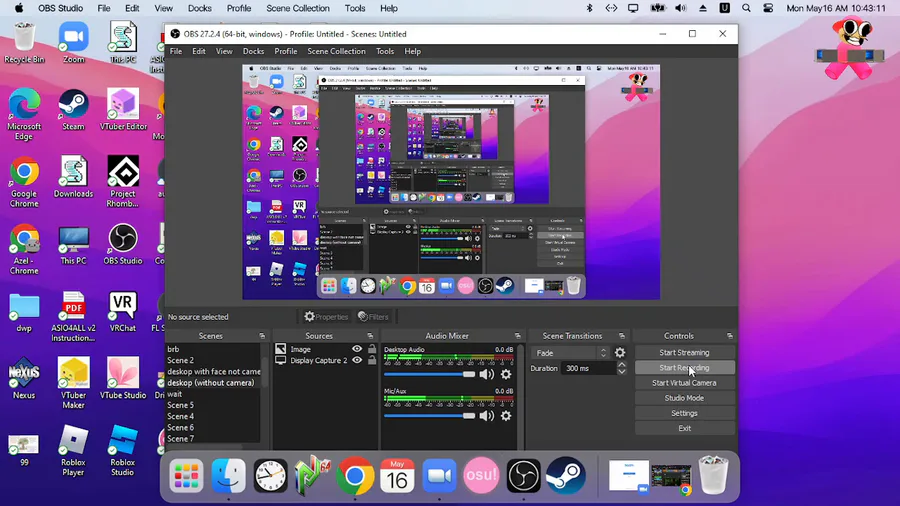Select desktop (without camera) scene

212,383
